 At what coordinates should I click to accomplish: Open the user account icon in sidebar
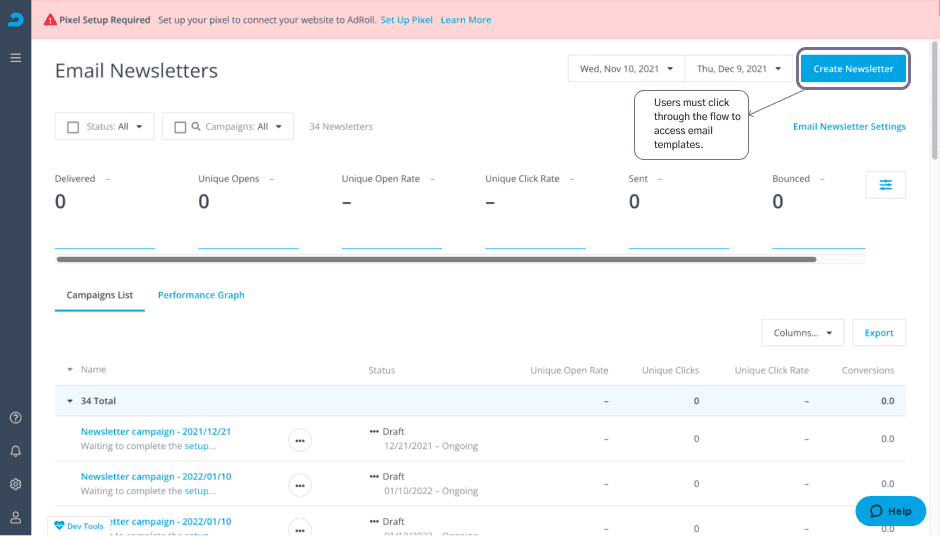[16, 517]
